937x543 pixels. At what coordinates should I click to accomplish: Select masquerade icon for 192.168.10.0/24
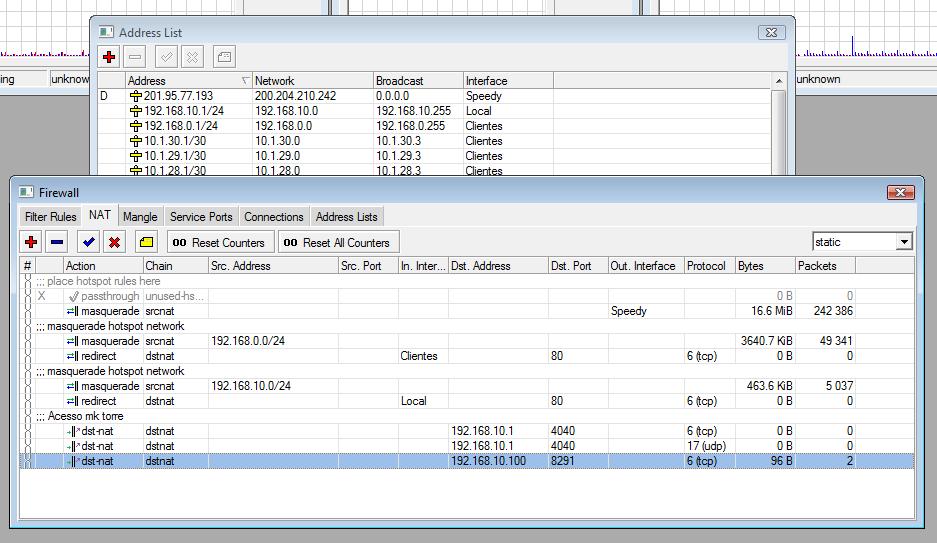point(72,386)
